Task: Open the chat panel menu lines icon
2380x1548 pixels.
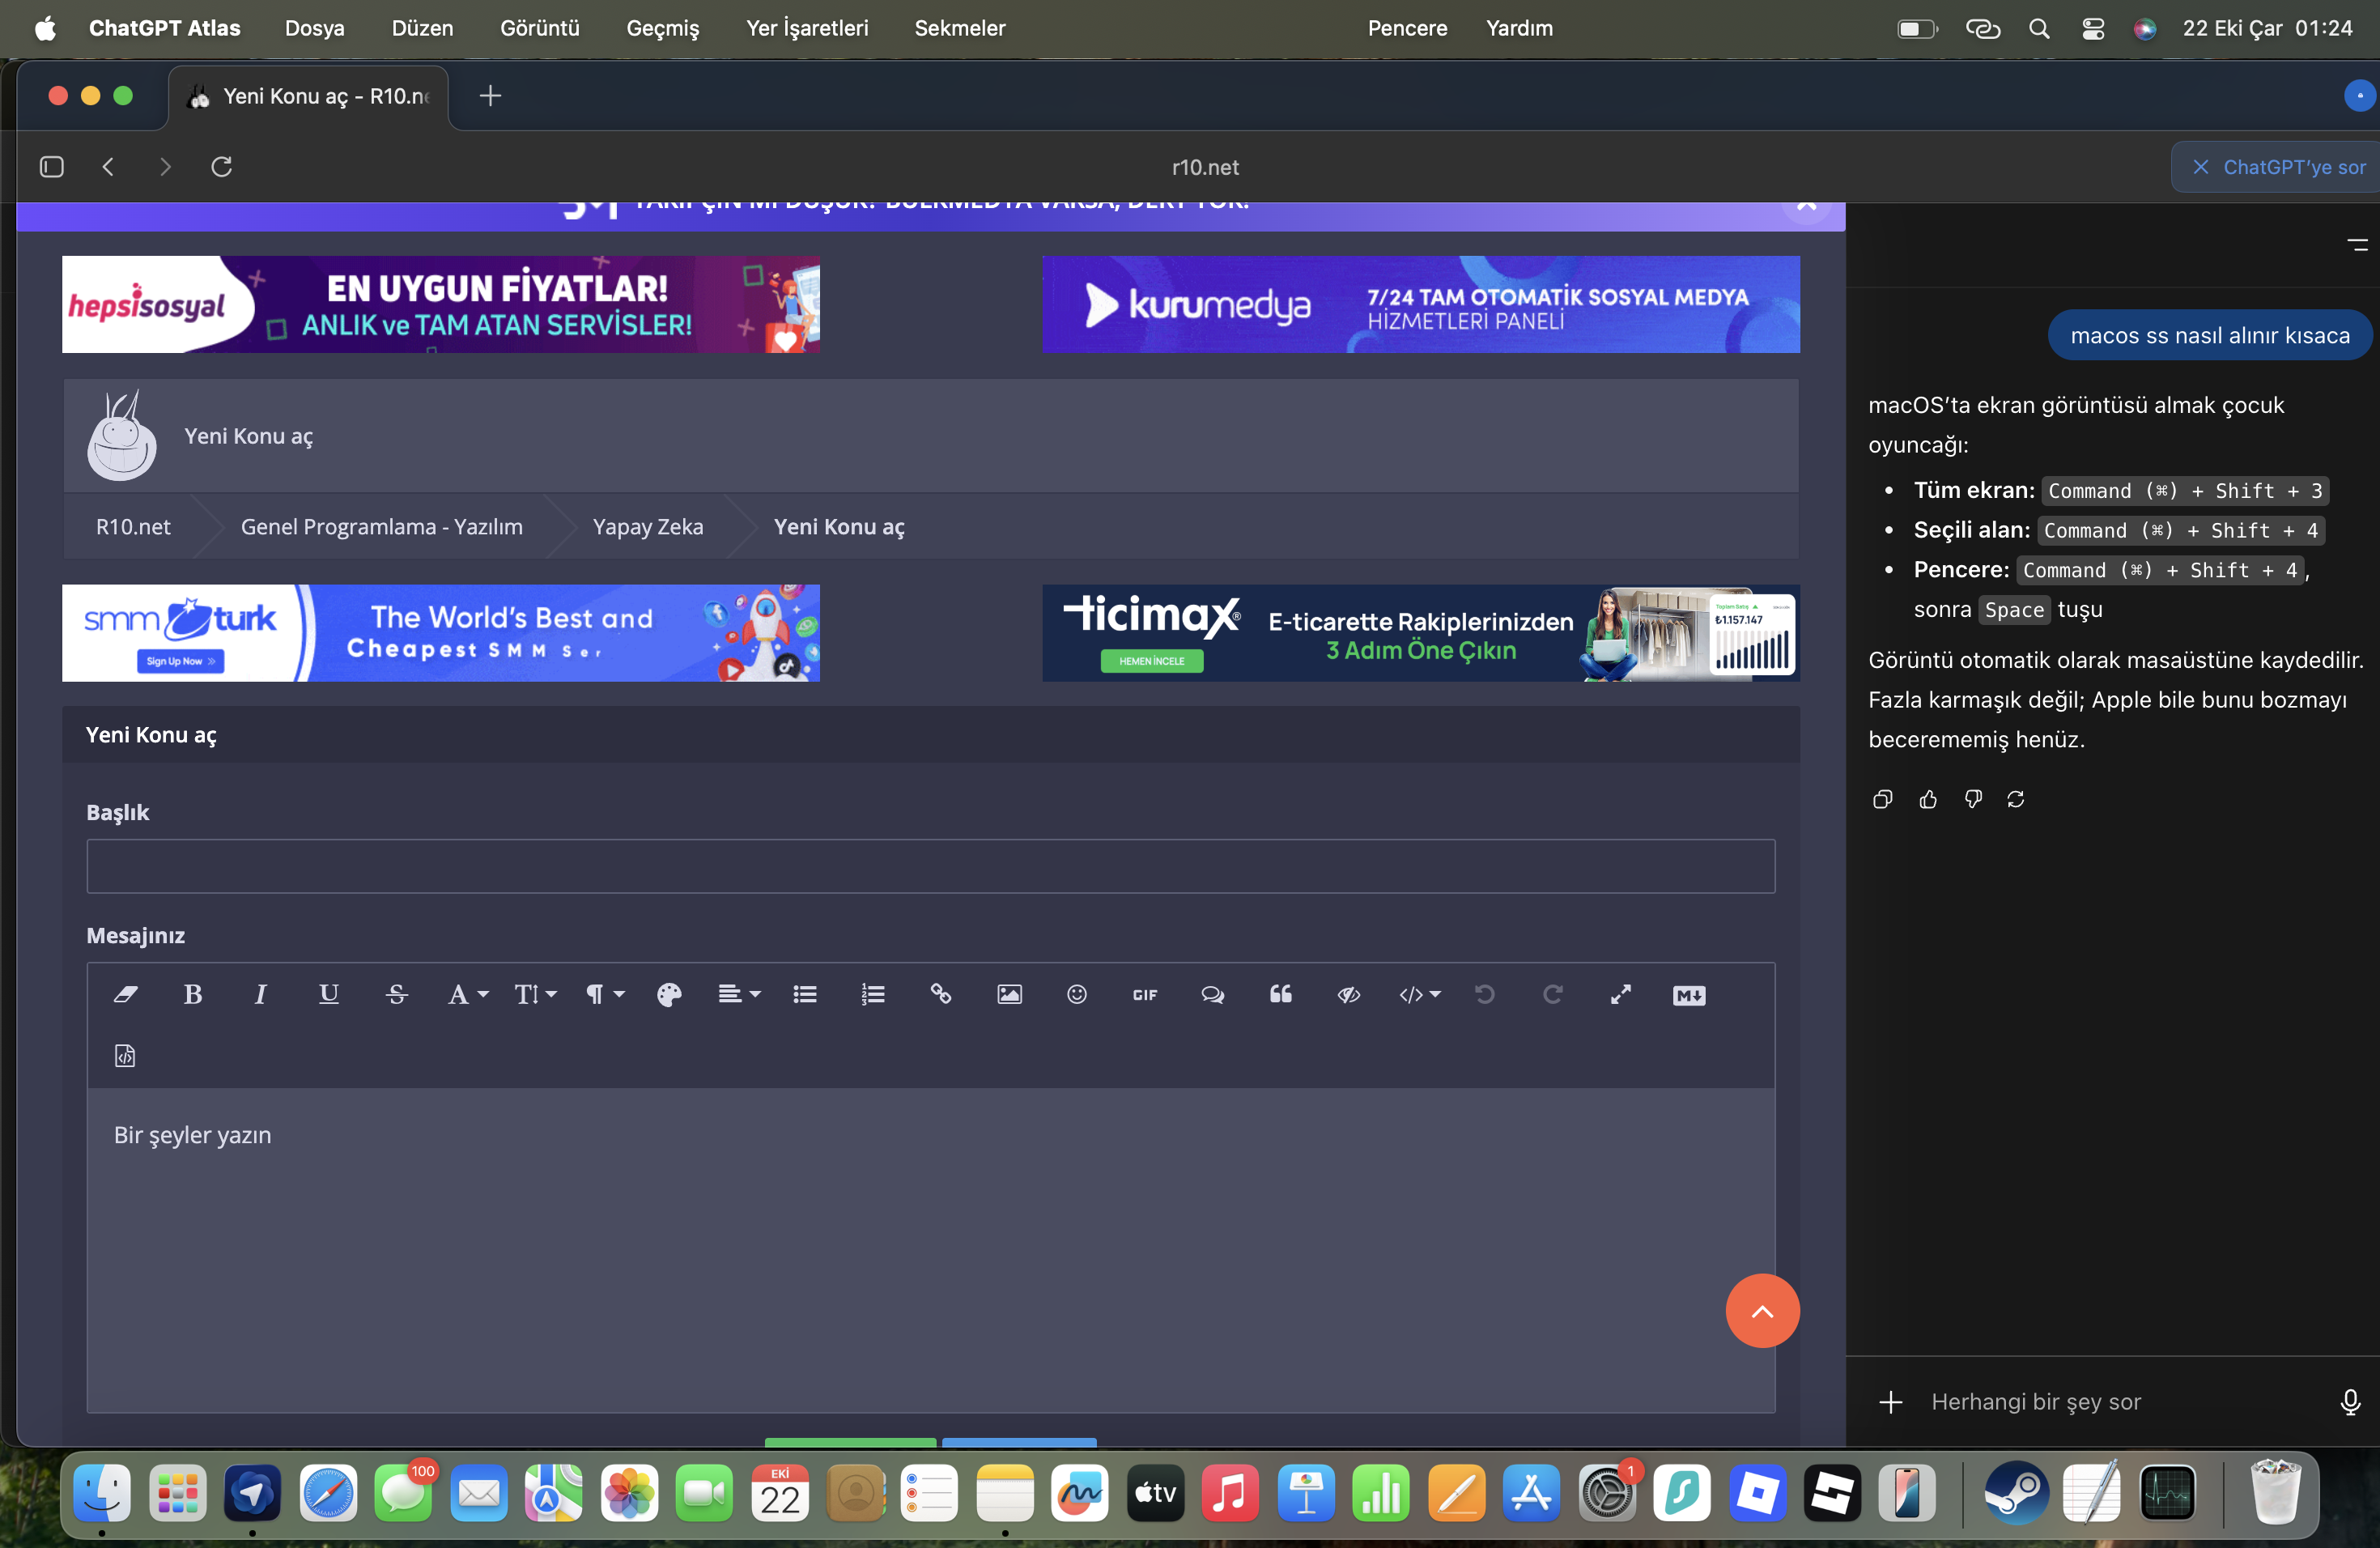Action: (2357, 244)
